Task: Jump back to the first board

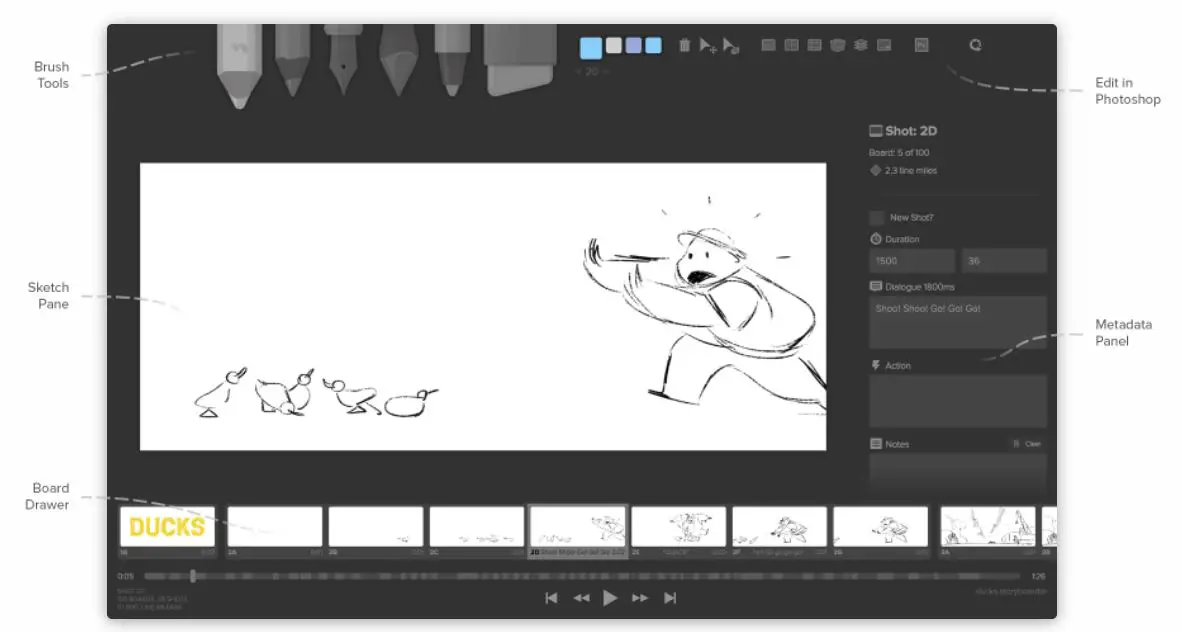Action: pyautogui.click(x=551, y=598)
